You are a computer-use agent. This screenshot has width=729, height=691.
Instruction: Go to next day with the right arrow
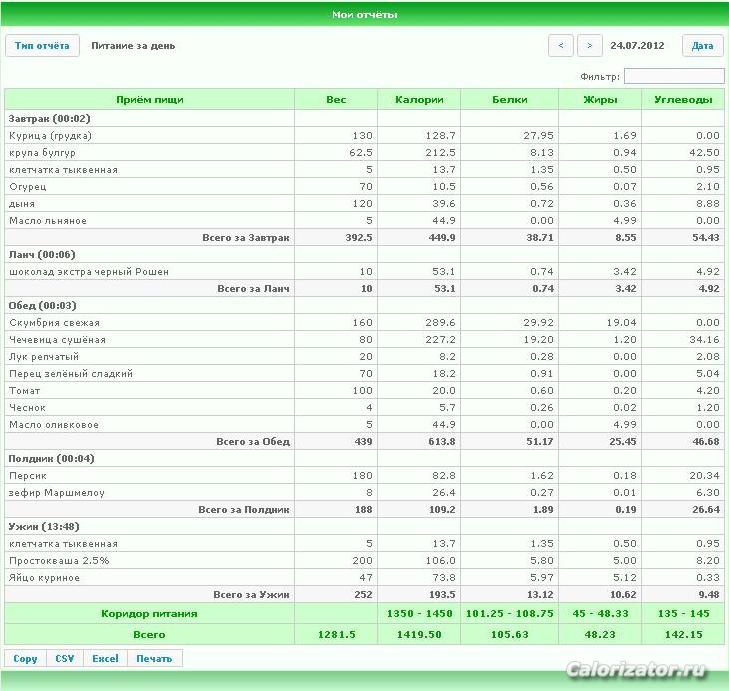click(590, 46)
